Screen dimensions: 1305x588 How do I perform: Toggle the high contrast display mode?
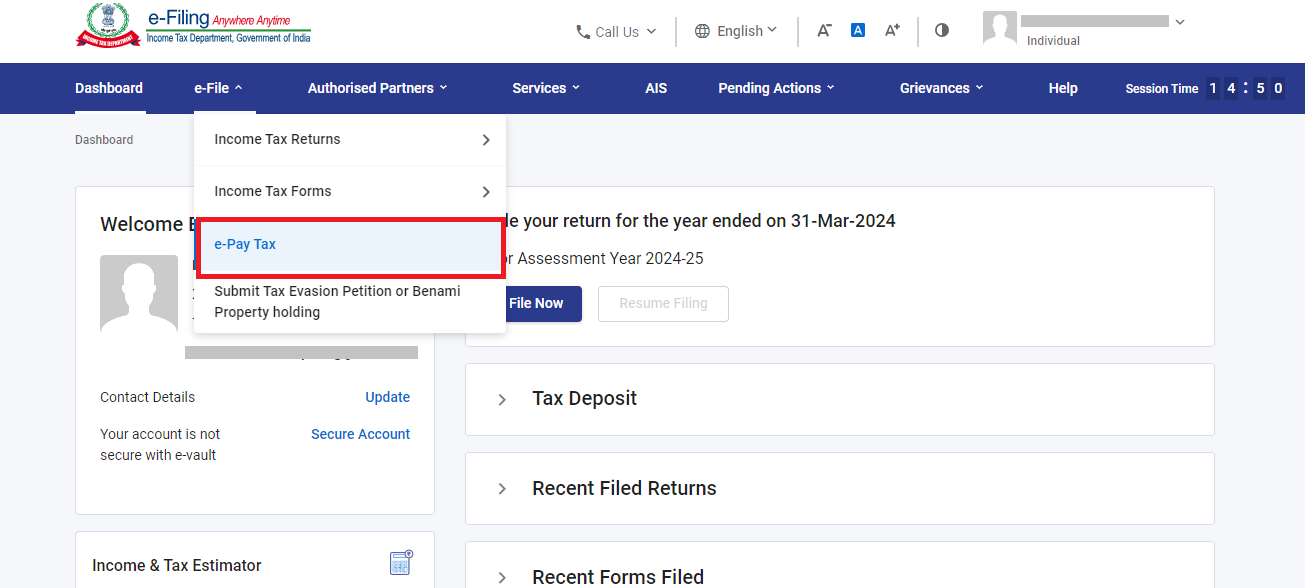point(941,30)
